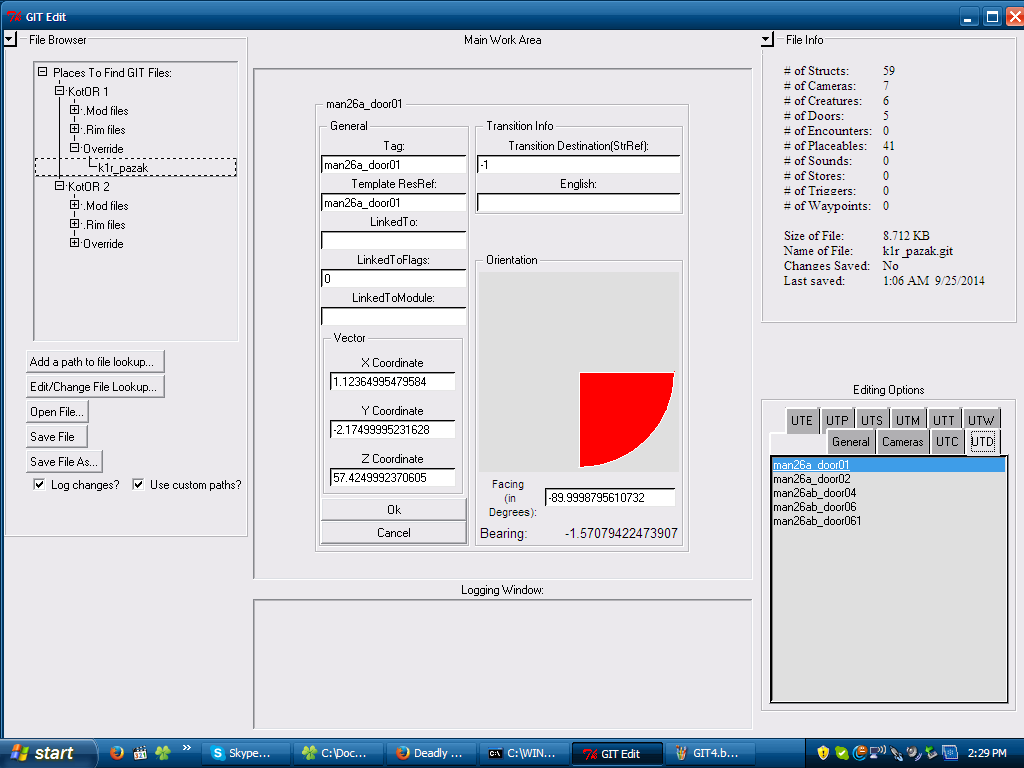The height and width of the screenshot is (768, 1024).
Task: Click the Cancel button
Action: 394,532
